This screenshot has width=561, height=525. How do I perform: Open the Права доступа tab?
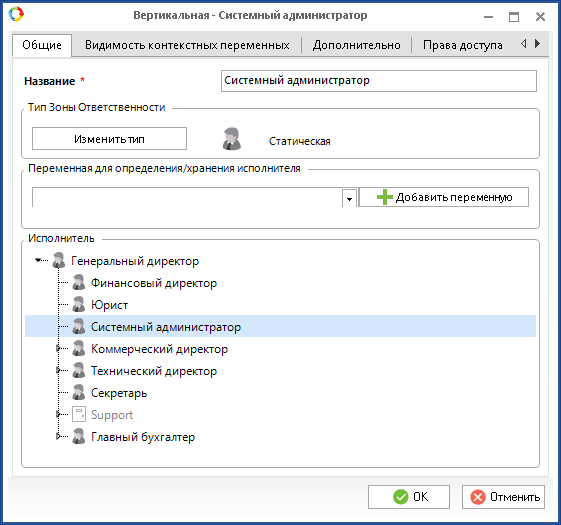click(x=463, y=45)
